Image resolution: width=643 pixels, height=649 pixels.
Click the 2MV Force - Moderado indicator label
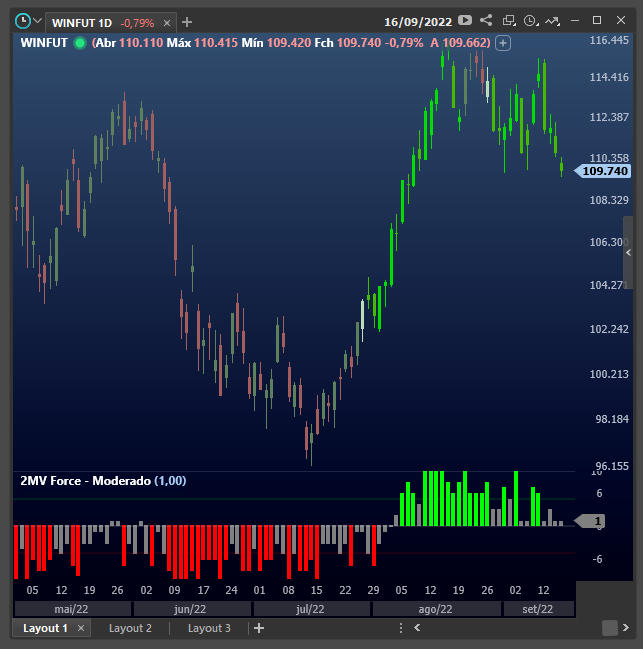[x=85, y=481]
